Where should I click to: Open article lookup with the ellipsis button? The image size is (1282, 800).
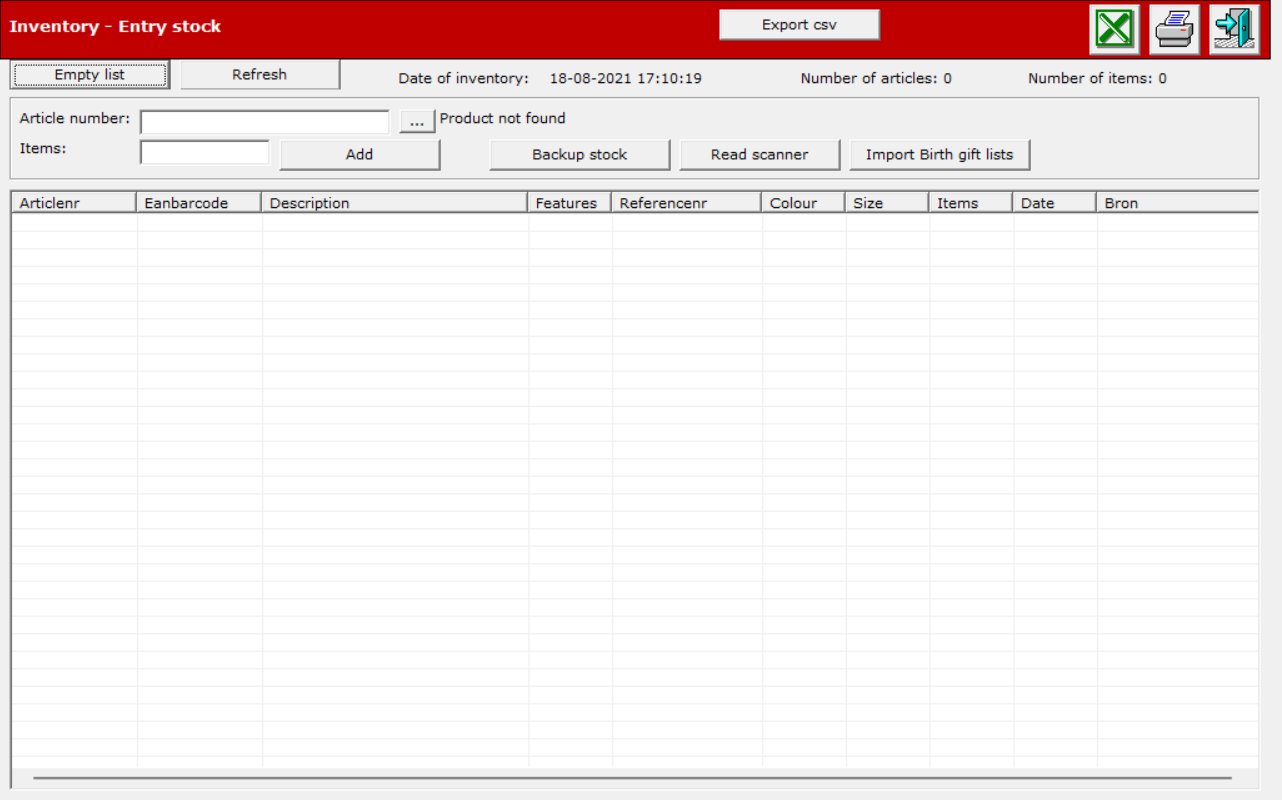click(417, 121)
